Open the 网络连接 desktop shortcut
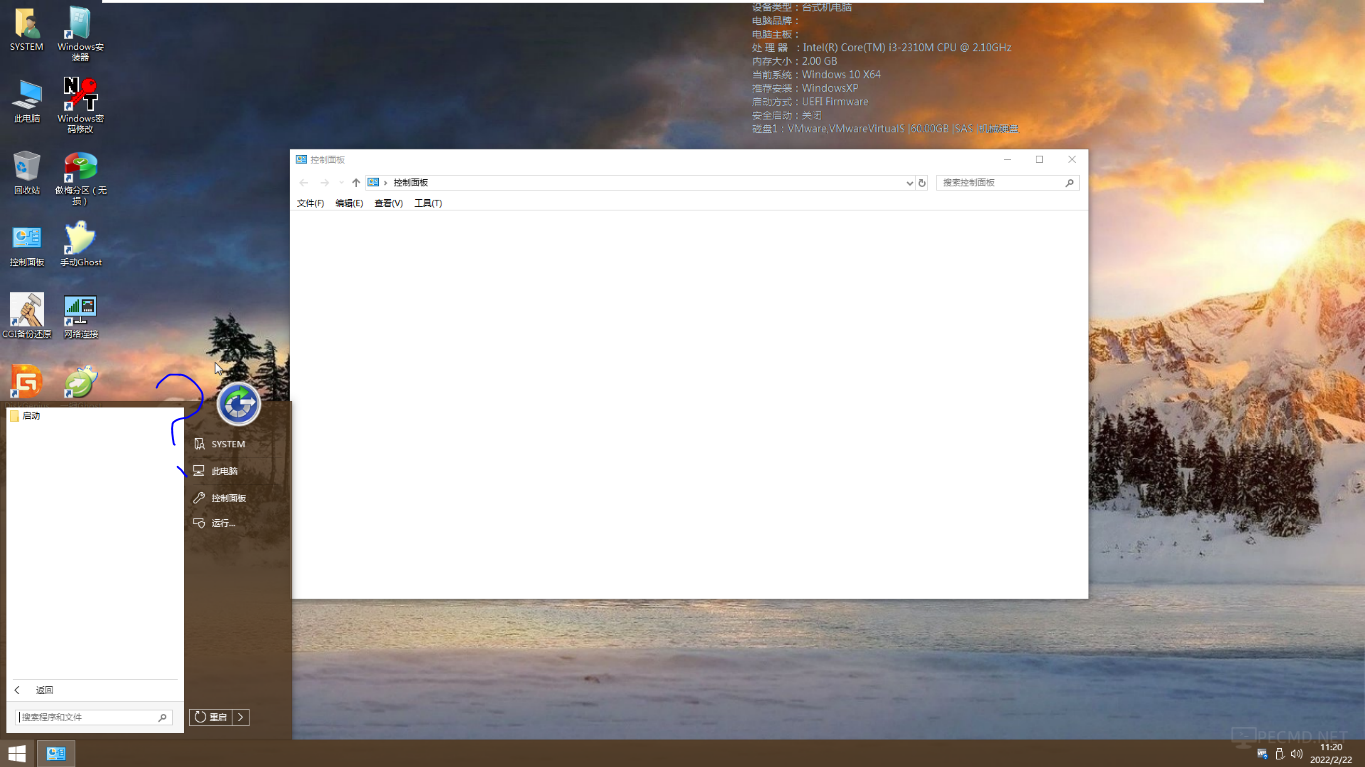 point(80,317)
